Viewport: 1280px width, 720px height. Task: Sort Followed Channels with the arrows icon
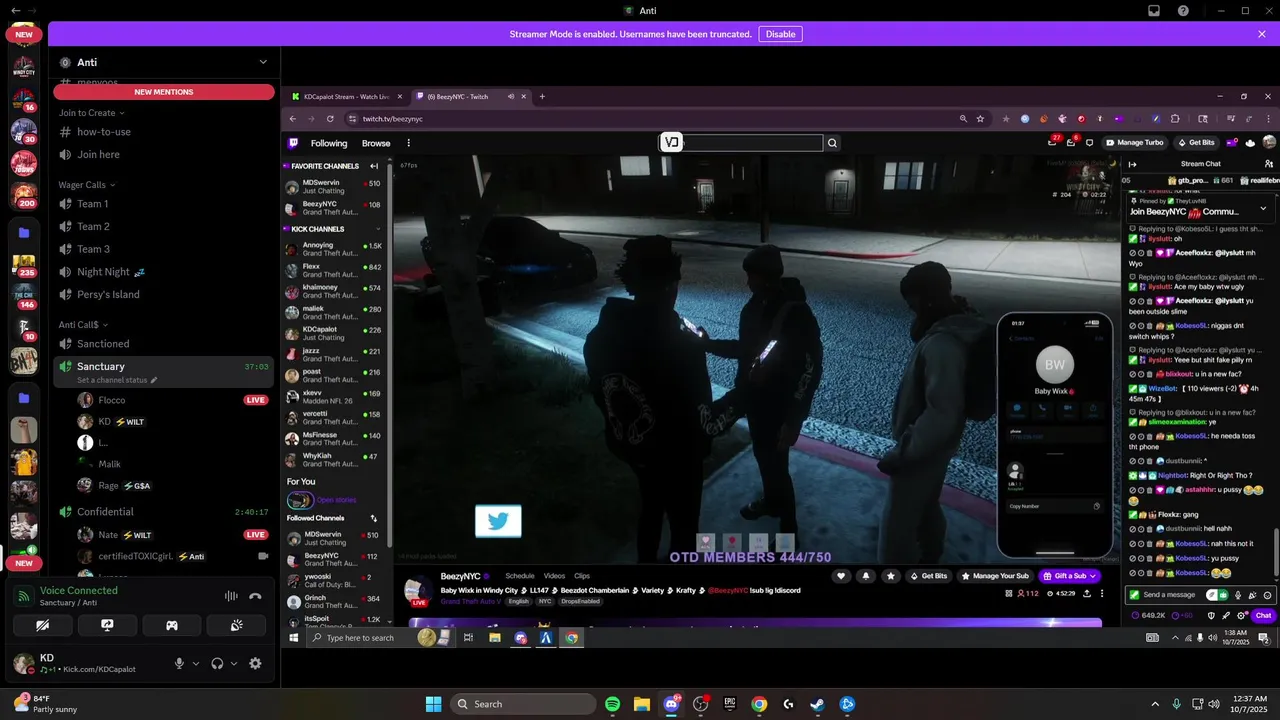374,518
